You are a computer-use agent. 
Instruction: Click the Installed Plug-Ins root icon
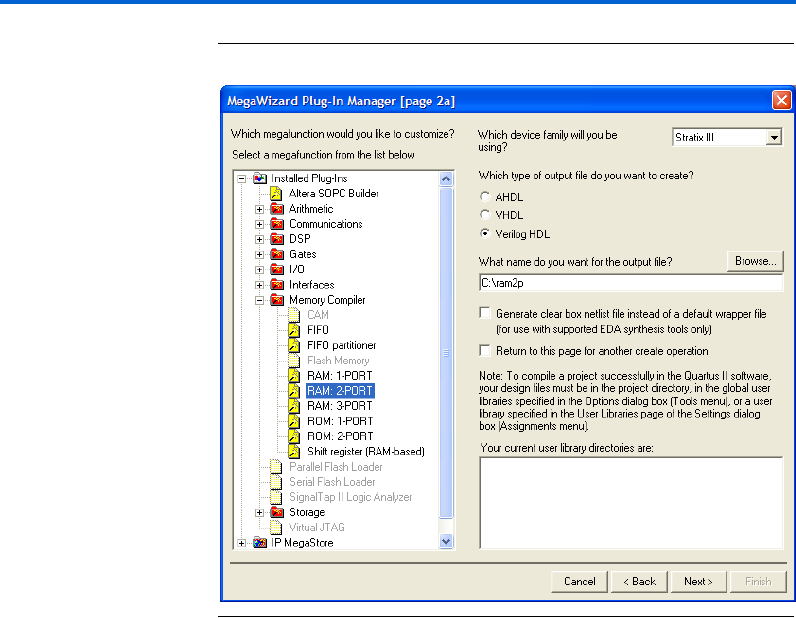click(260, 179)
